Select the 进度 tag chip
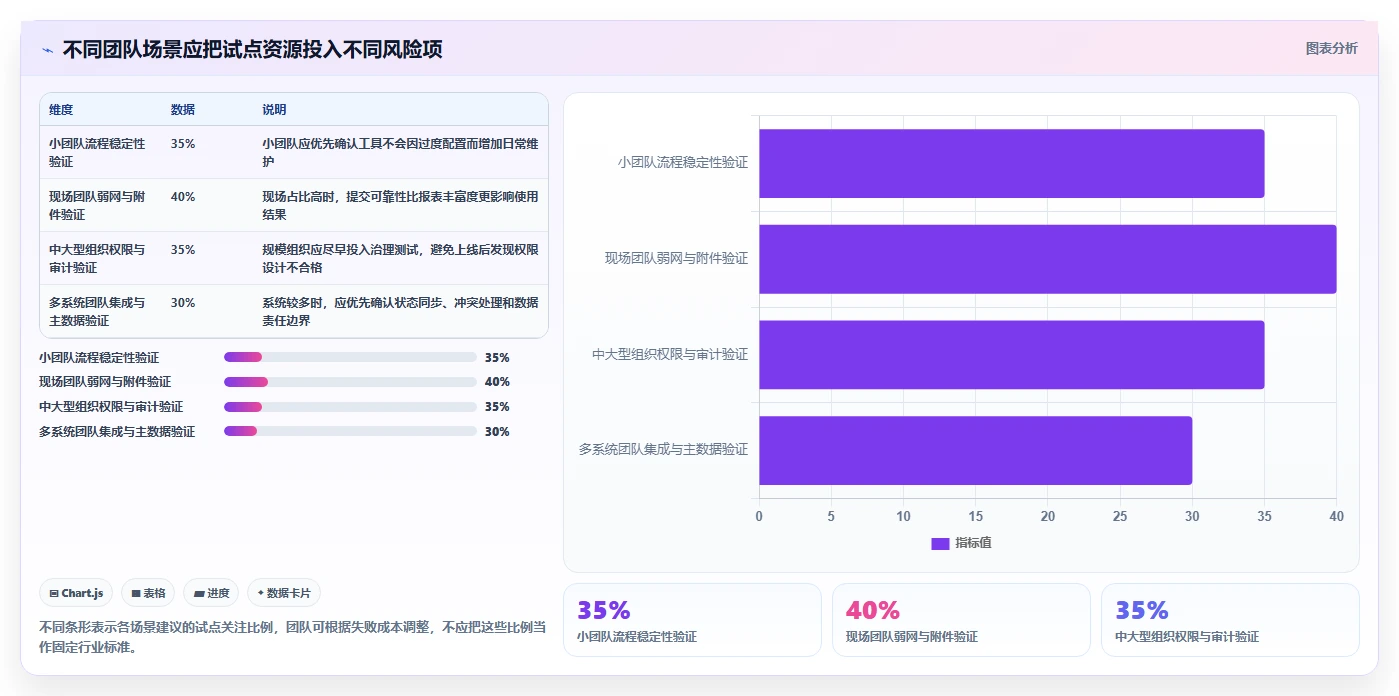Image resolution: width=1399 pixels, height=696 pixels. click(211, 593)
